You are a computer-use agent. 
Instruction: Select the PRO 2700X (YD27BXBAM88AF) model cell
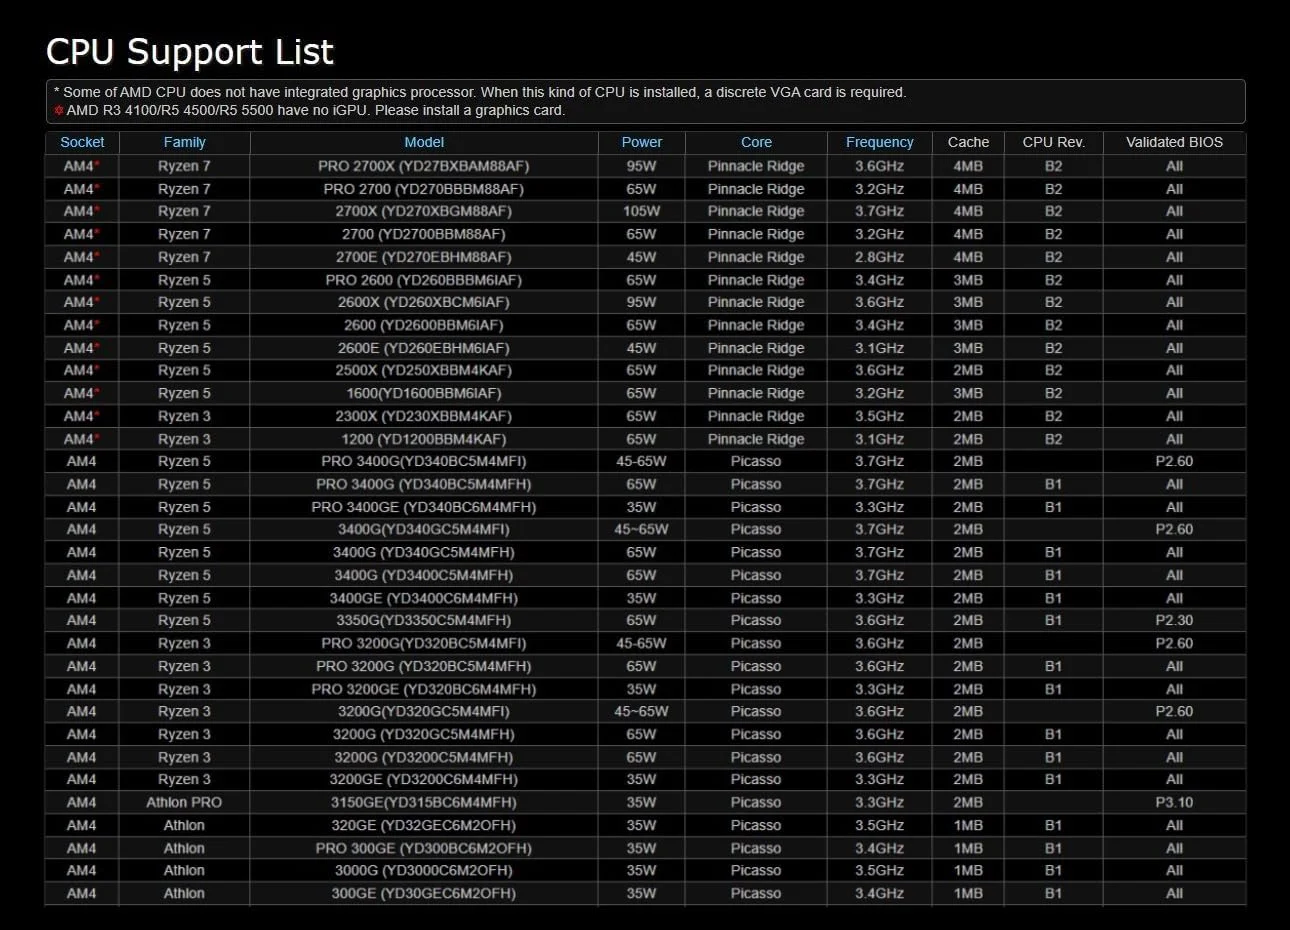point(424,166)
